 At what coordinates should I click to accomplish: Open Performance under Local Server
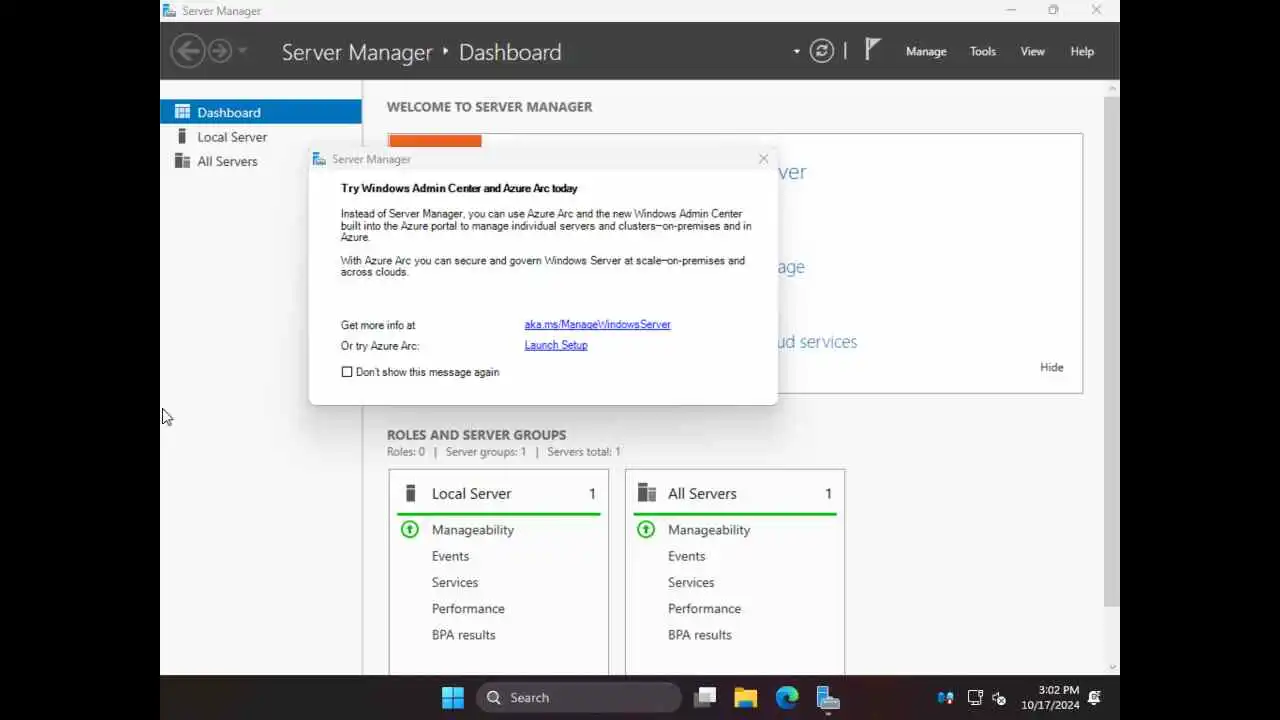468,608
